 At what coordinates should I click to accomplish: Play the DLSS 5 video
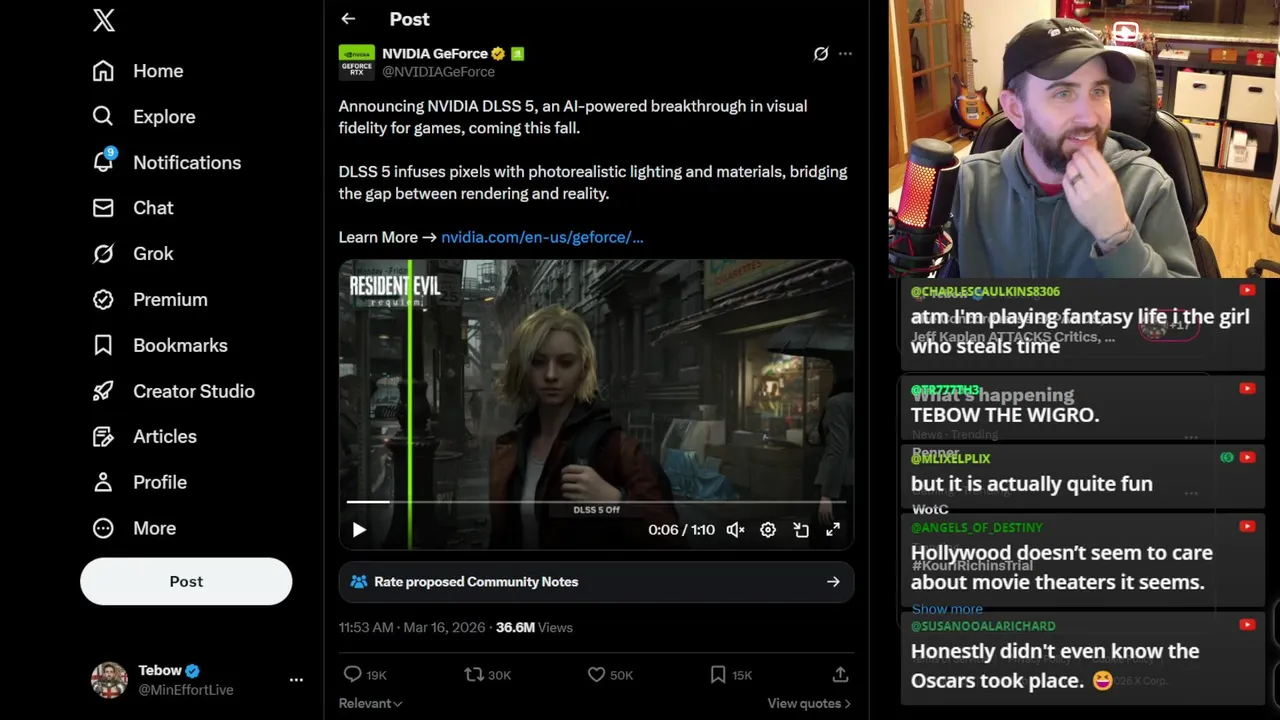point(359,530)
